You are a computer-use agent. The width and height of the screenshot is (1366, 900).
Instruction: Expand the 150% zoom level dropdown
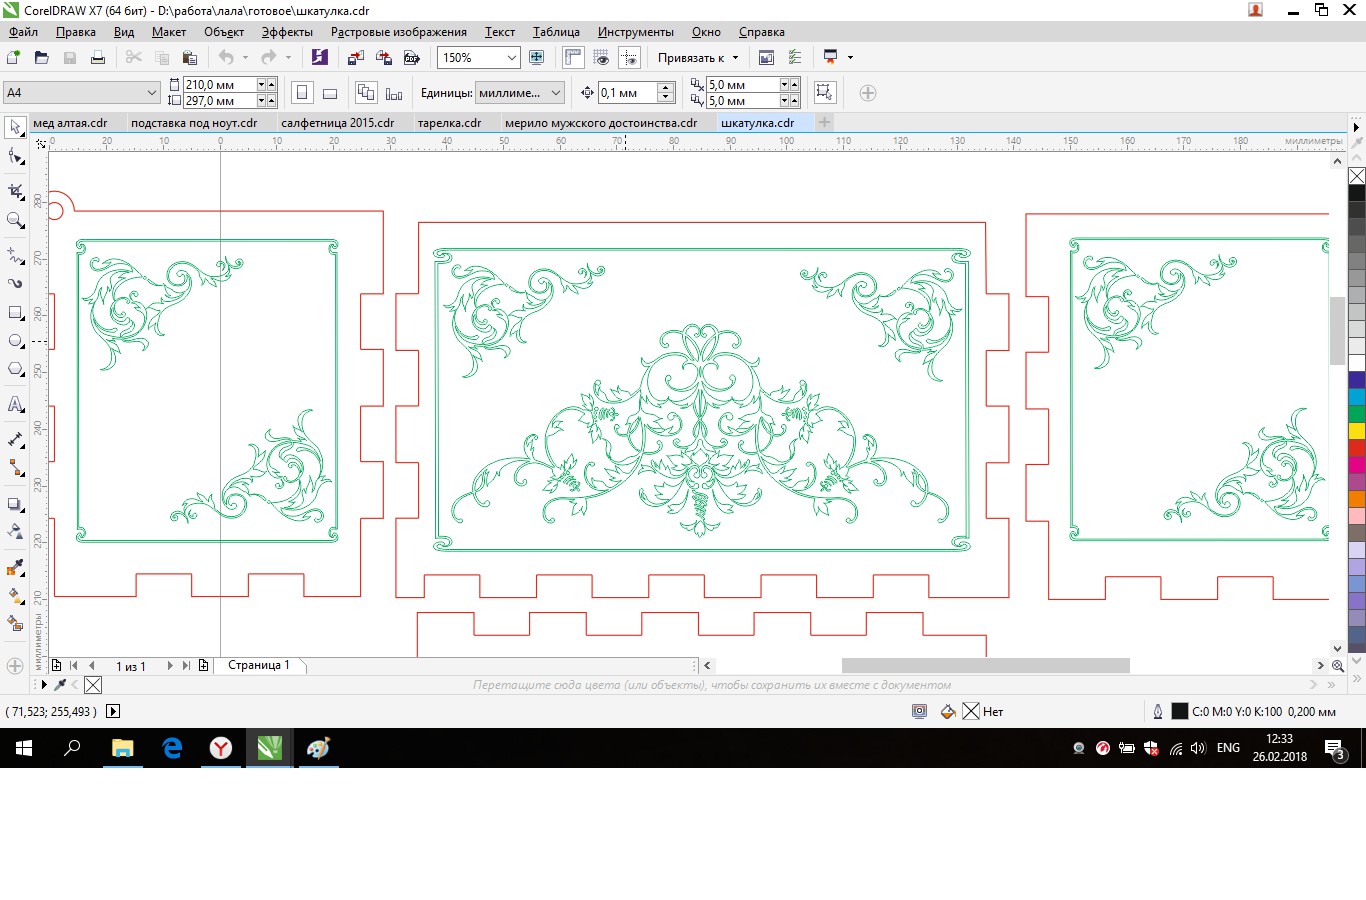pos(511,58)
